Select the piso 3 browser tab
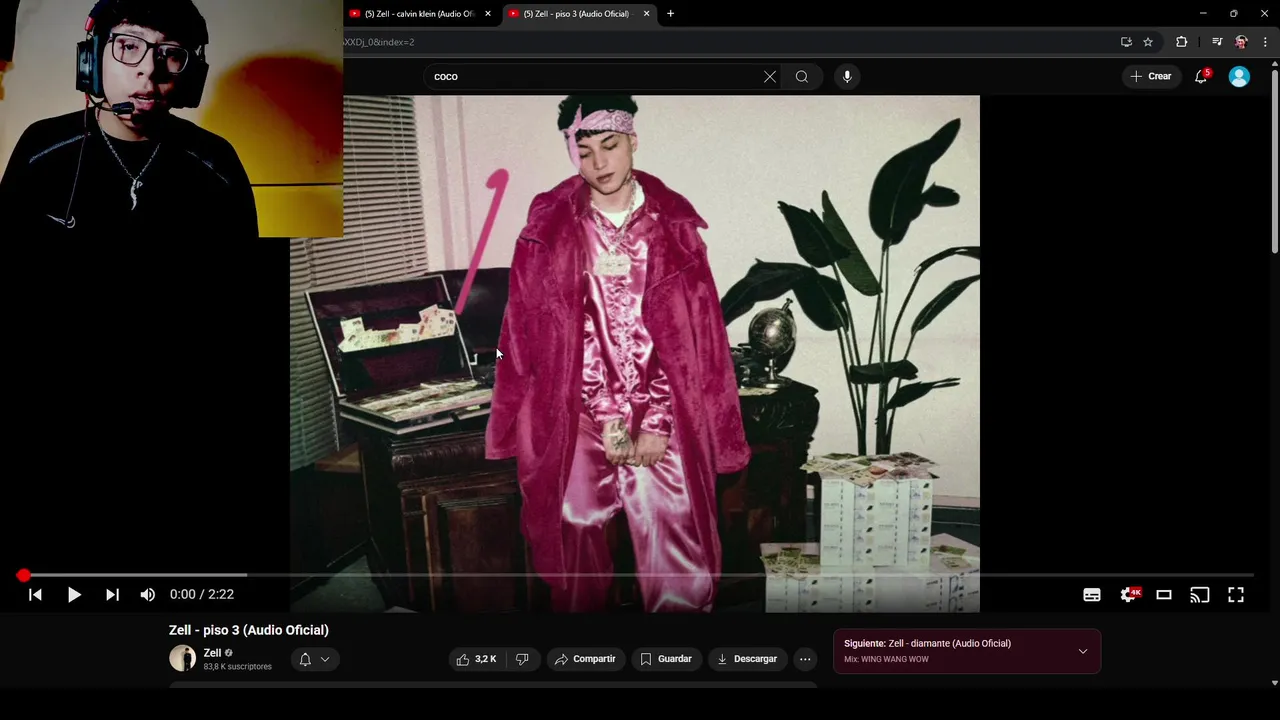This screenshot has width=1280, height=720. click(578, 14)
